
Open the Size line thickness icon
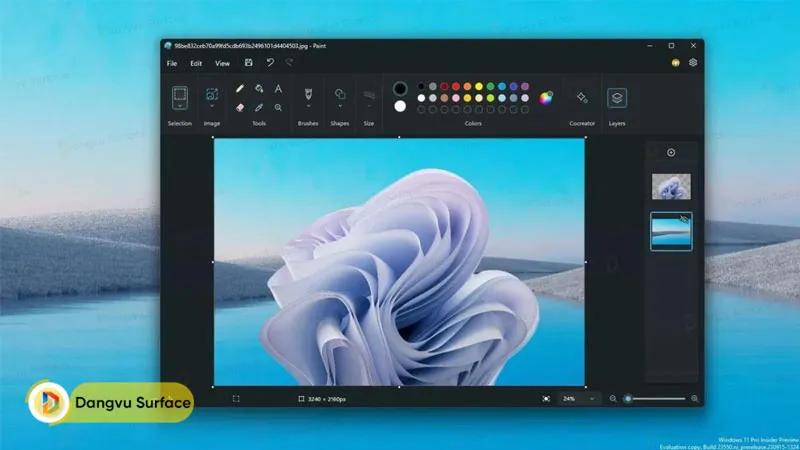click(x=369, y=95)
